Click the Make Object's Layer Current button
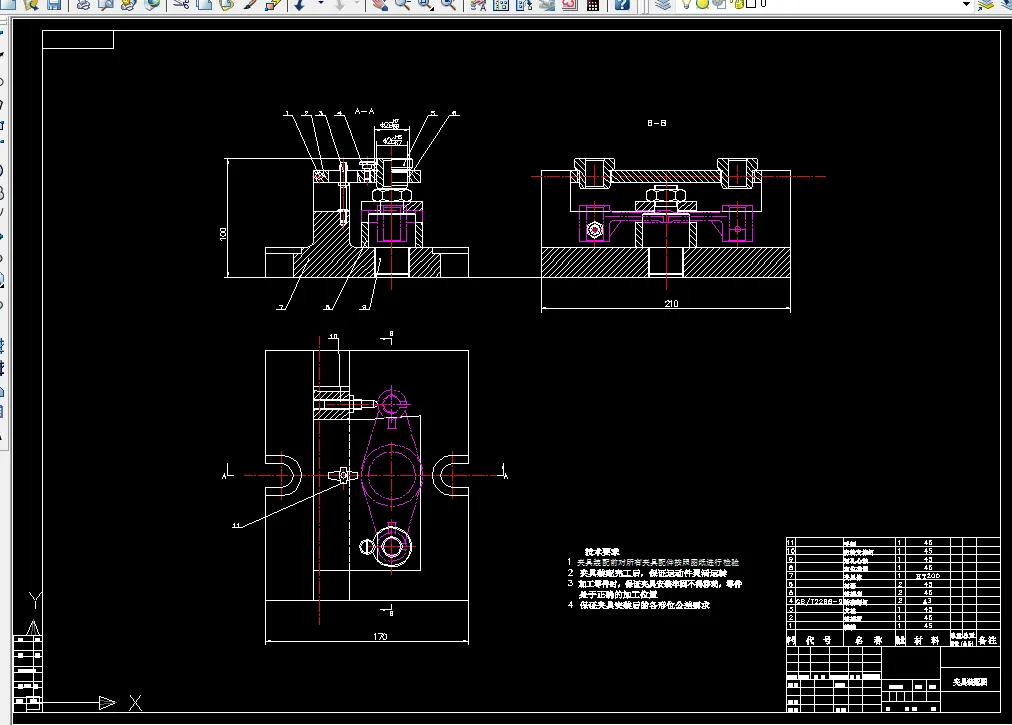This screenshot has width=1012, height=725. [985, 4]
